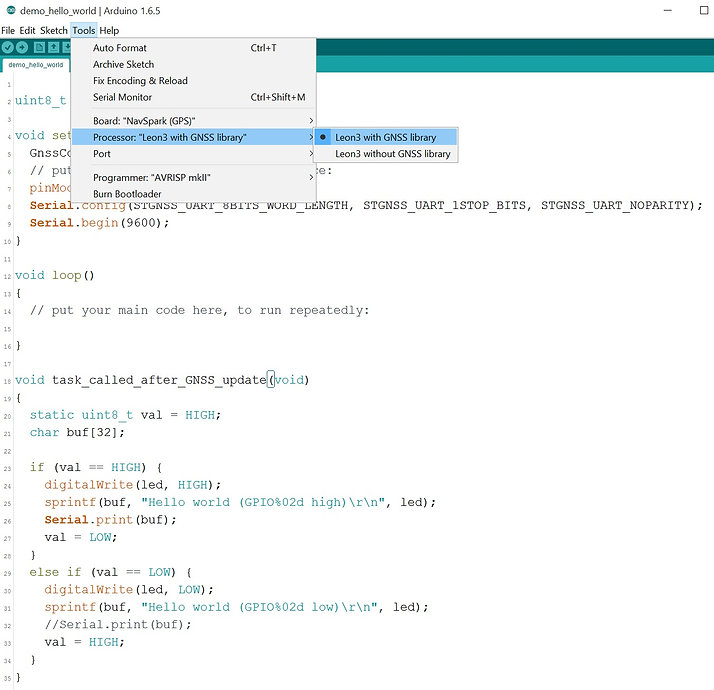Close the open Tools menu
Viewport: 714px width, 690px height.
pos(84,31)
